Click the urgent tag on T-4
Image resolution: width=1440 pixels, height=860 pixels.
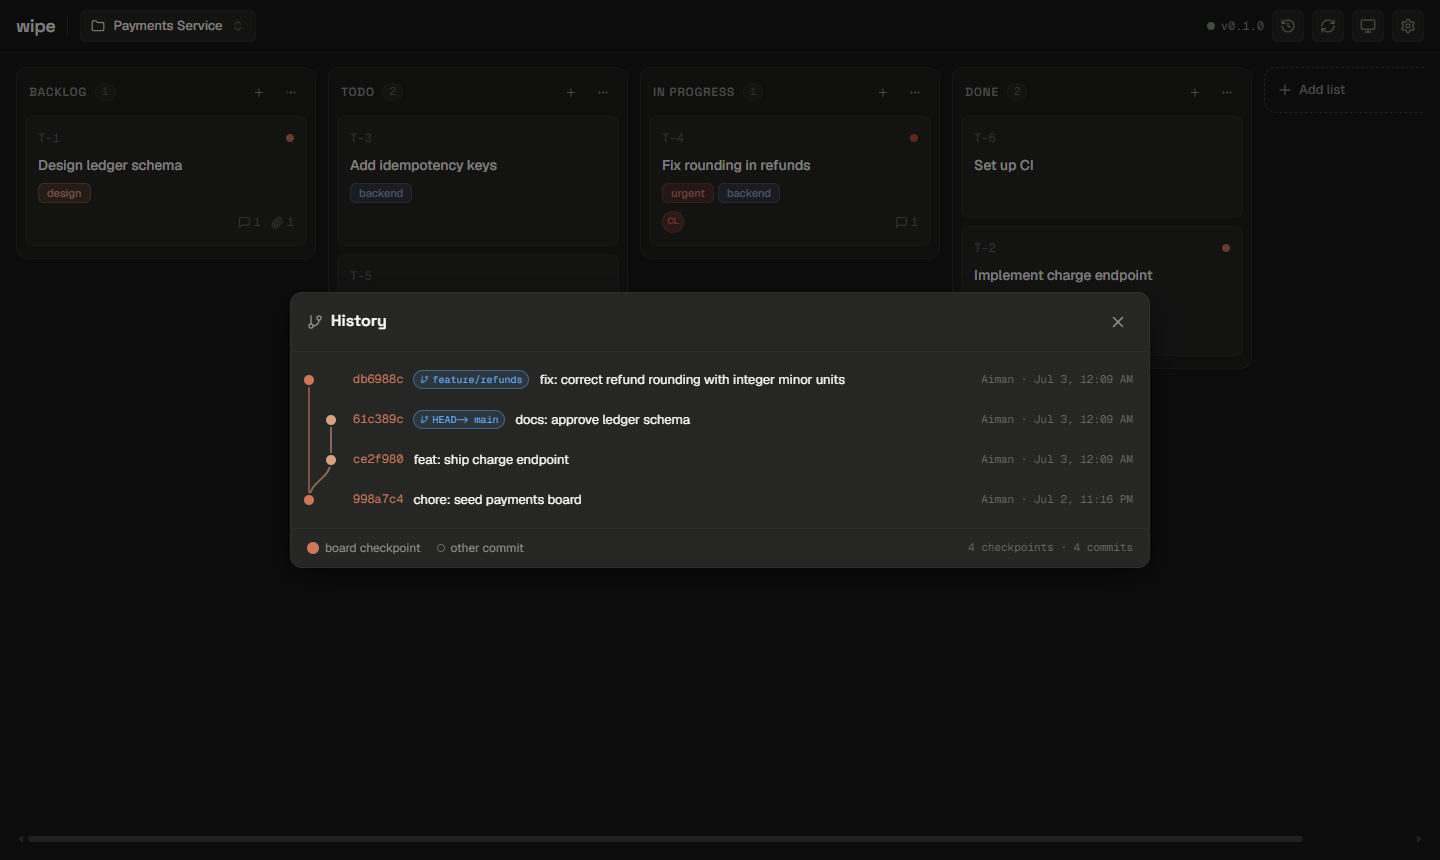pos(687,193)
